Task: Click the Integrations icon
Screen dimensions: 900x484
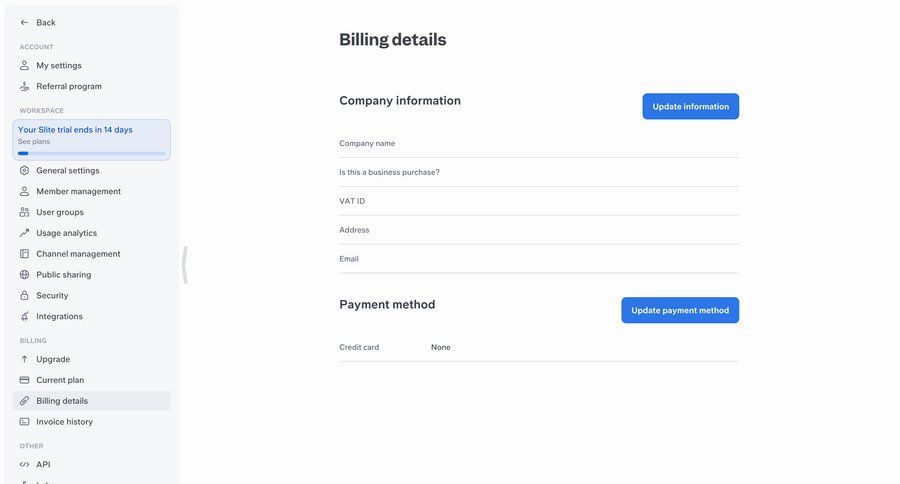Action: coord(25,317)
